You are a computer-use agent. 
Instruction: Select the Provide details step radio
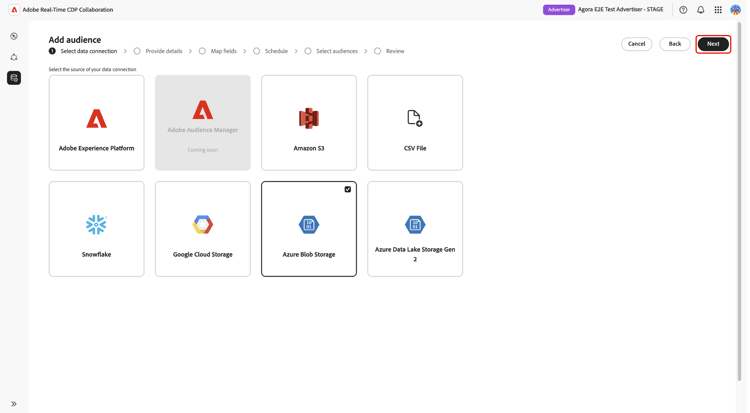137,51
